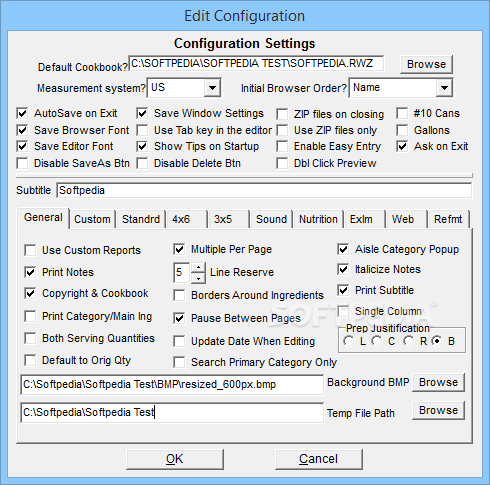The width and height of the screenshot is (490, 485).
Task: Open the ExIm tab
Action: click(x=365, y=219)
